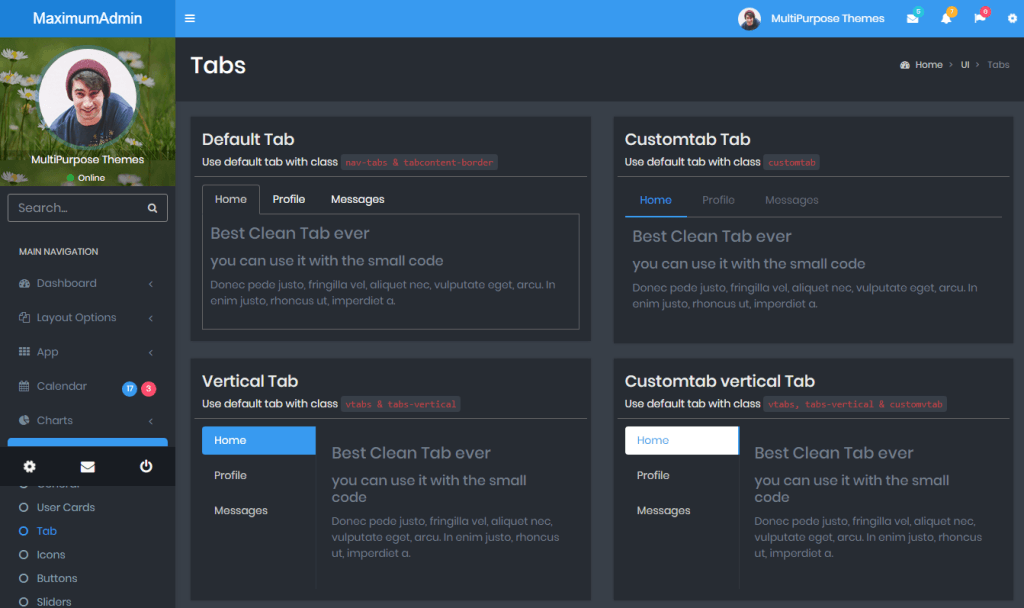Go to UI breadcrumb link
Image resolution: width=1024 pixels, height=608 pixels.
(965, 65)
